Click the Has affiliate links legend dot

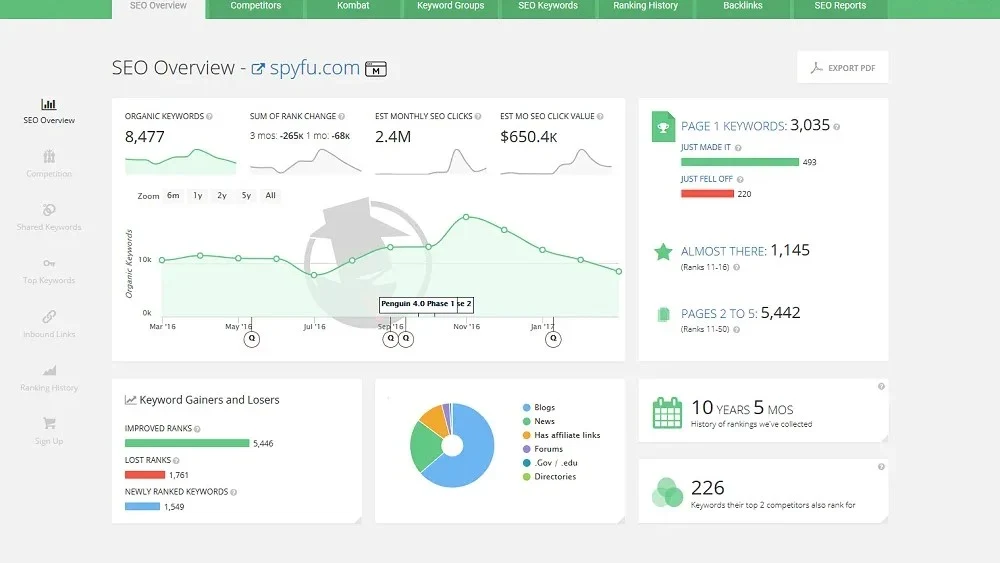[x=527, y=435]
